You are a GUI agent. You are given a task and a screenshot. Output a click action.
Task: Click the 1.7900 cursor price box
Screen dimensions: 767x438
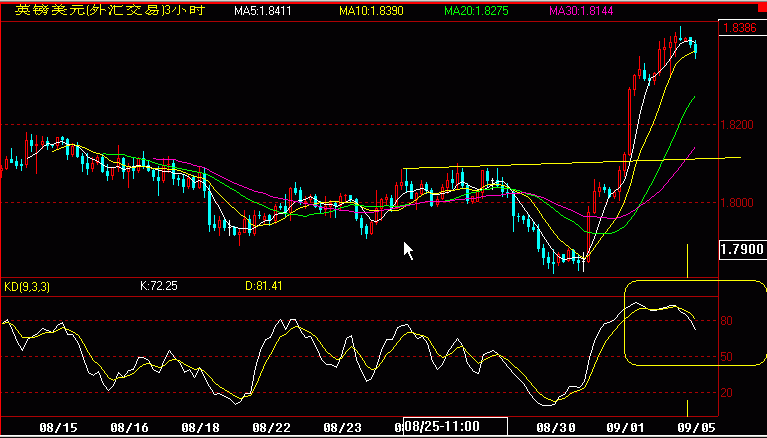[x=742, y=249]
